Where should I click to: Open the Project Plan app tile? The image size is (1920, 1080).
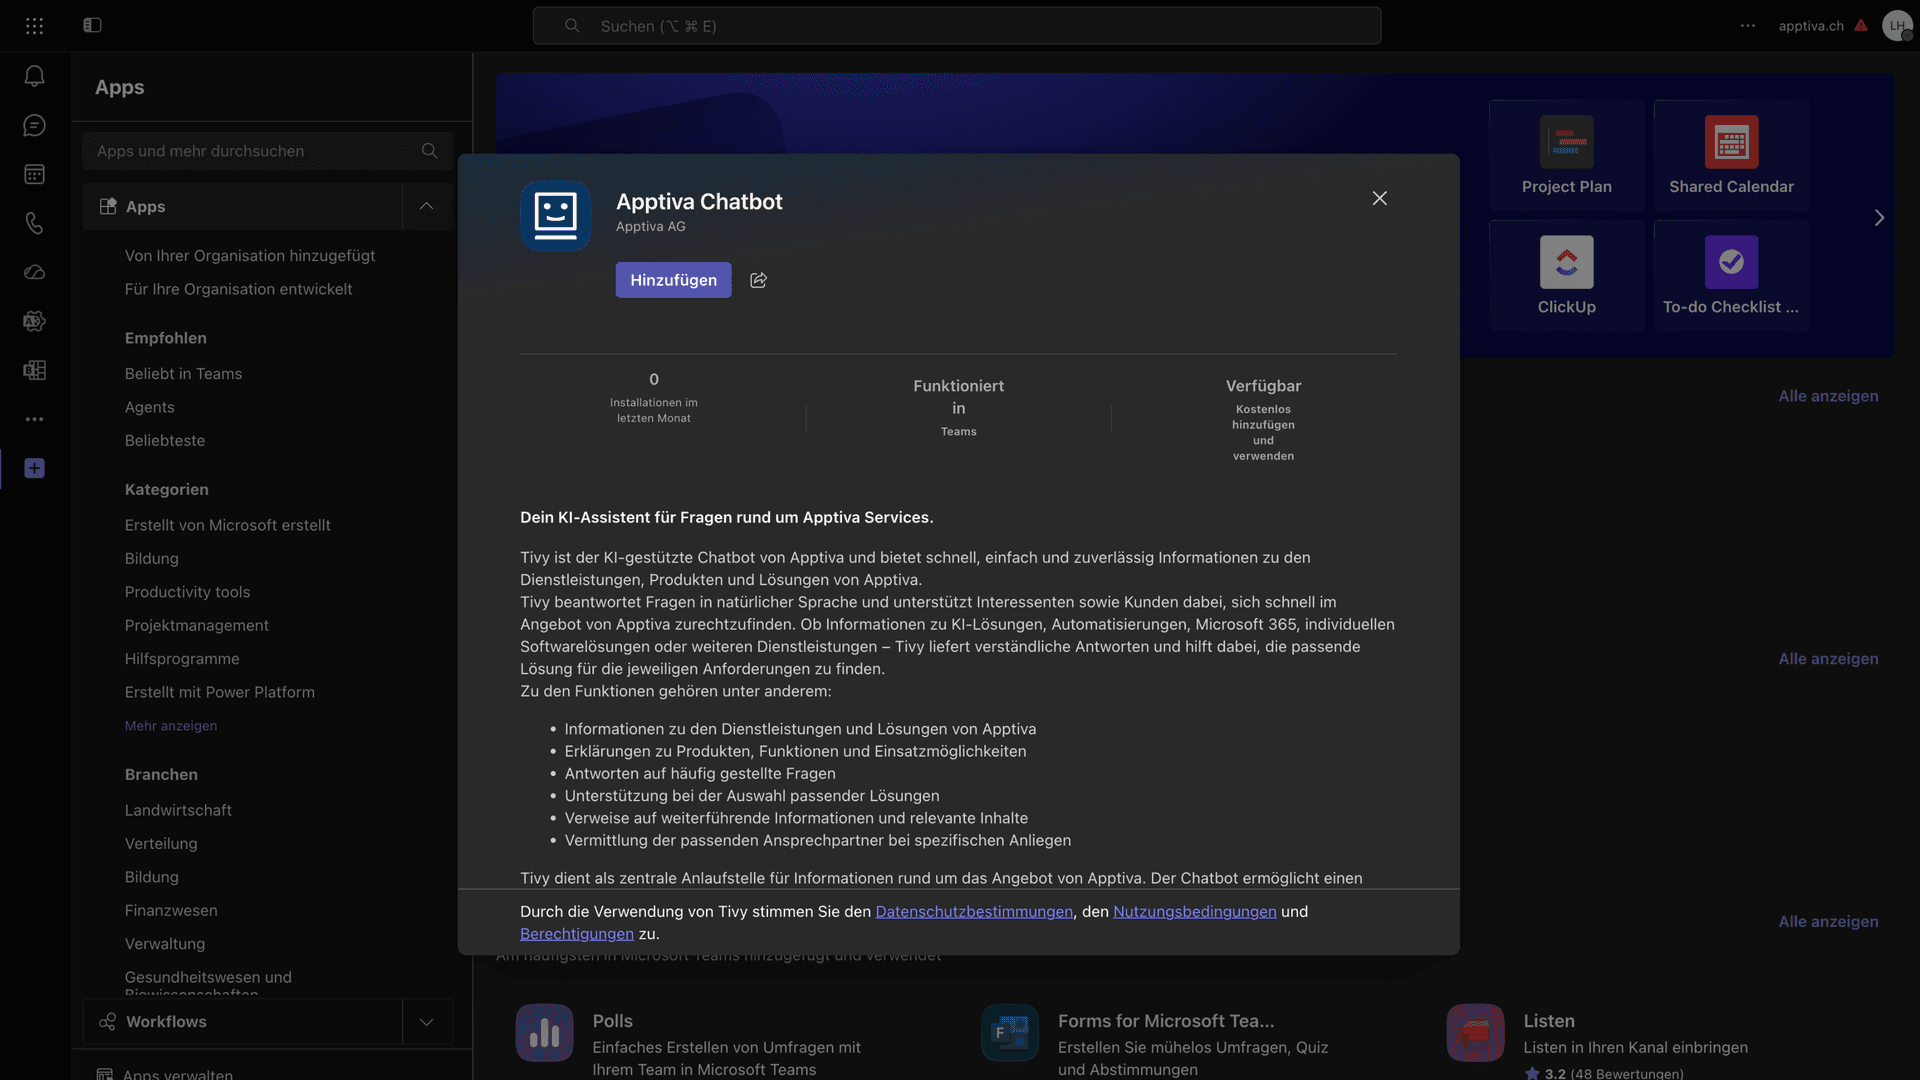[x=1566, y=155]
